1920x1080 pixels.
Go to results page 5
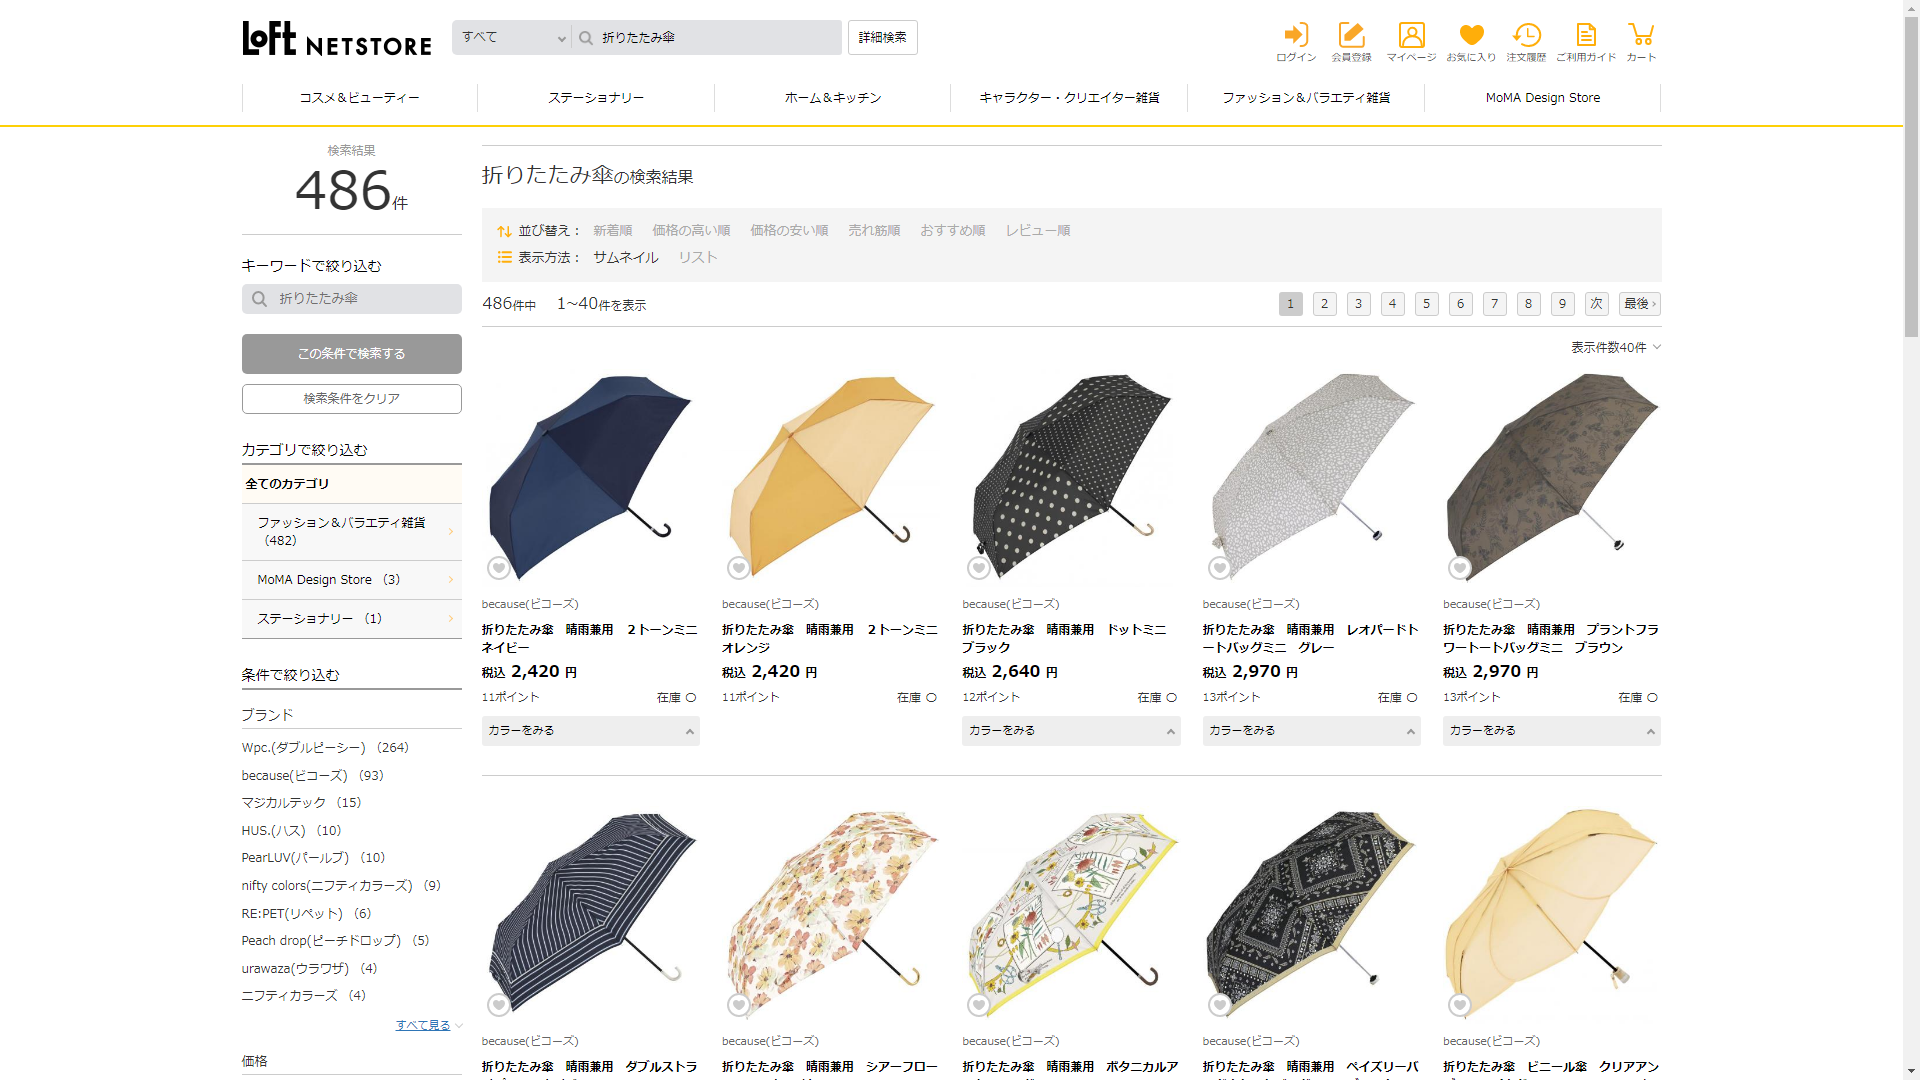point(1426,304)
